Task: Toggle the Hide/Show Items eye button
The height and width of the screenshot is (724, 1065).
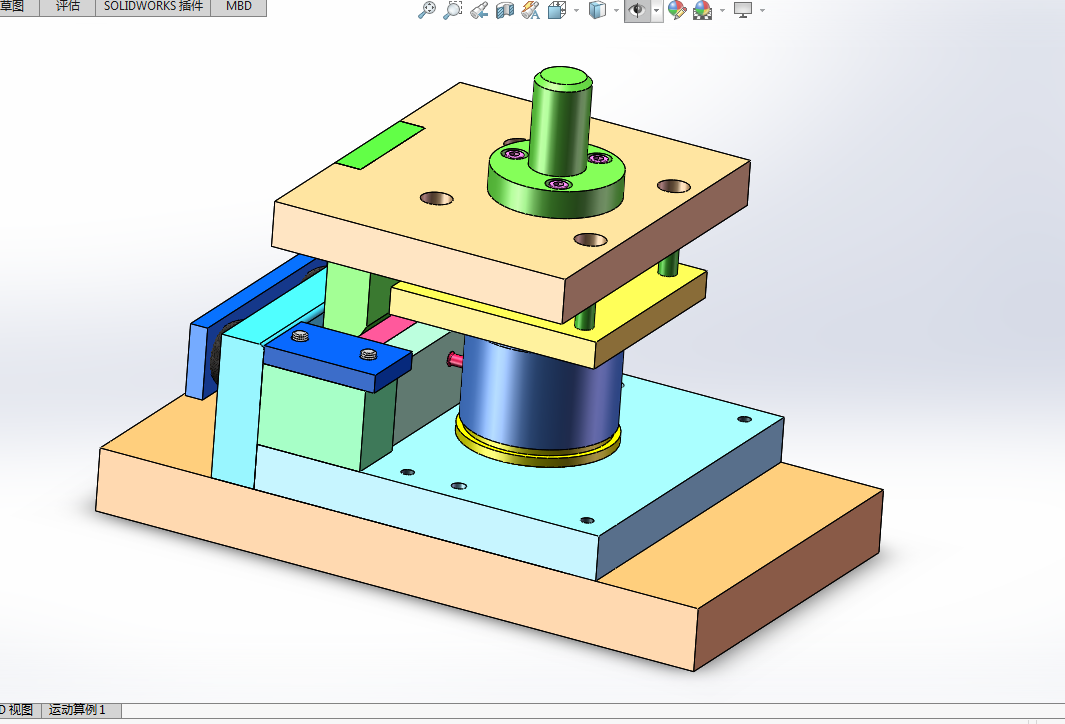Action: tap(637, 10)
